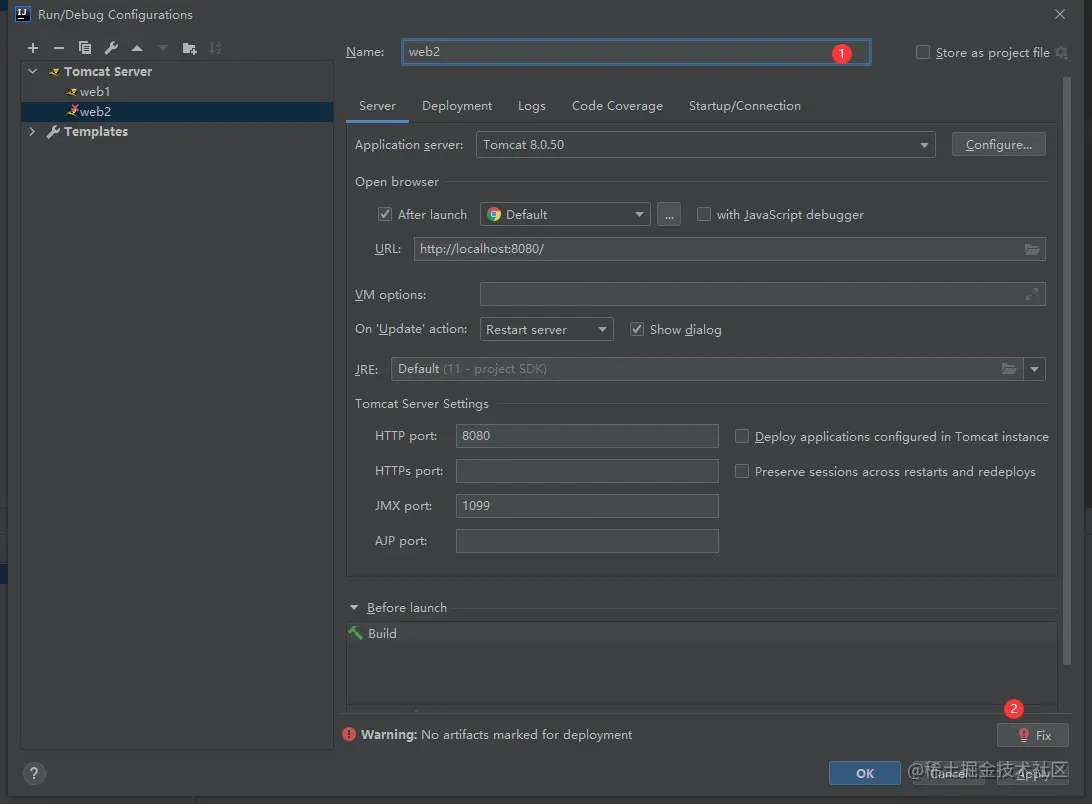Select web2 configuration in tree

[177, 111]
